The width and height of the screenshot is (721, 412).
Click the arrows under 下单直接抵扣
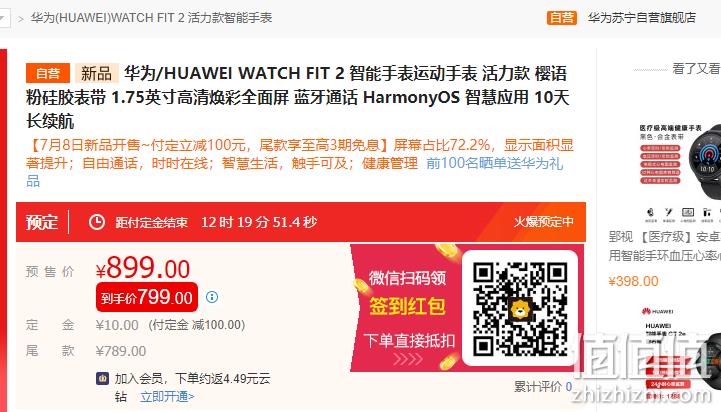tap(408, 359)
